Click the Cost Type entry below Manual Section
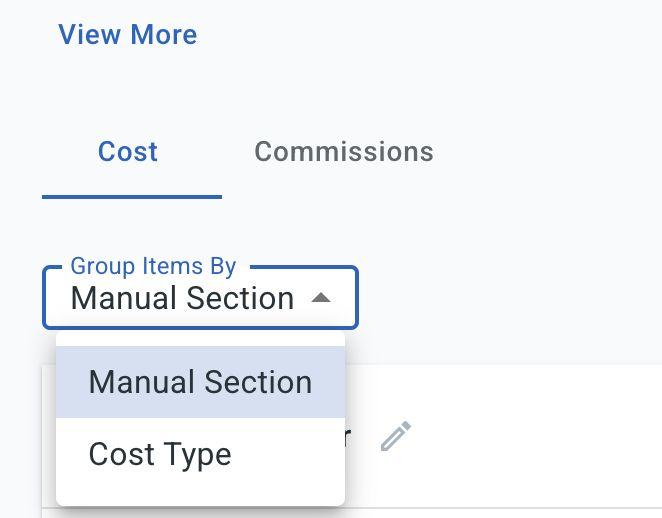 [160, 454]
